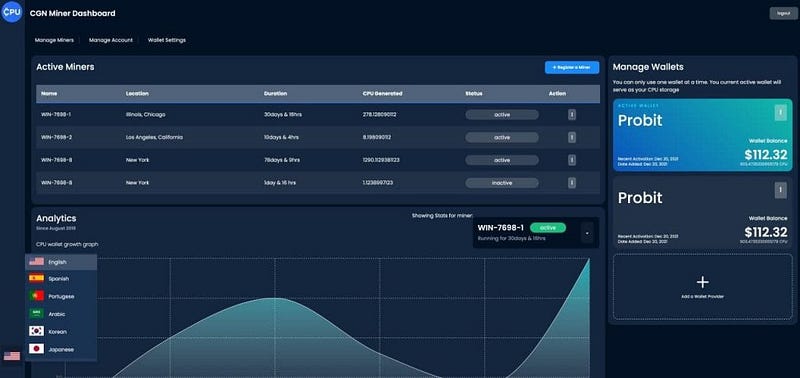The image size is (800, 378).
Task: Click the Duration column header
Action: click(x=276, y=94)
